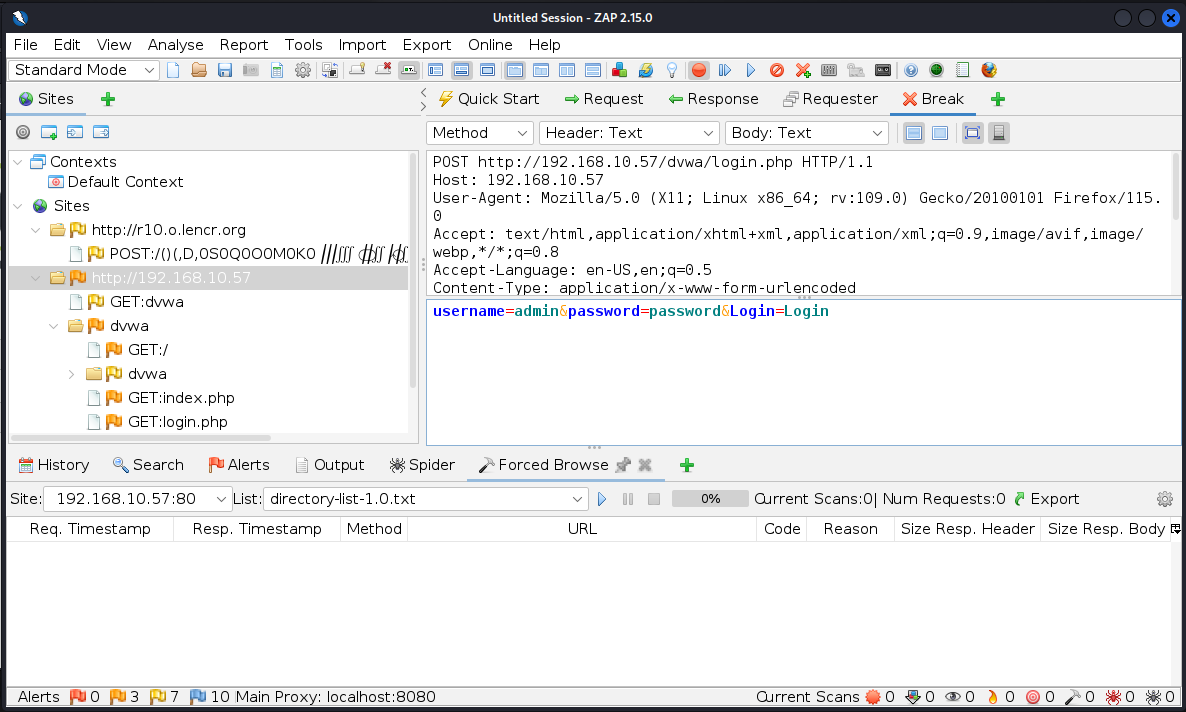Click the green radar HUD icon

tap(936, 70)
